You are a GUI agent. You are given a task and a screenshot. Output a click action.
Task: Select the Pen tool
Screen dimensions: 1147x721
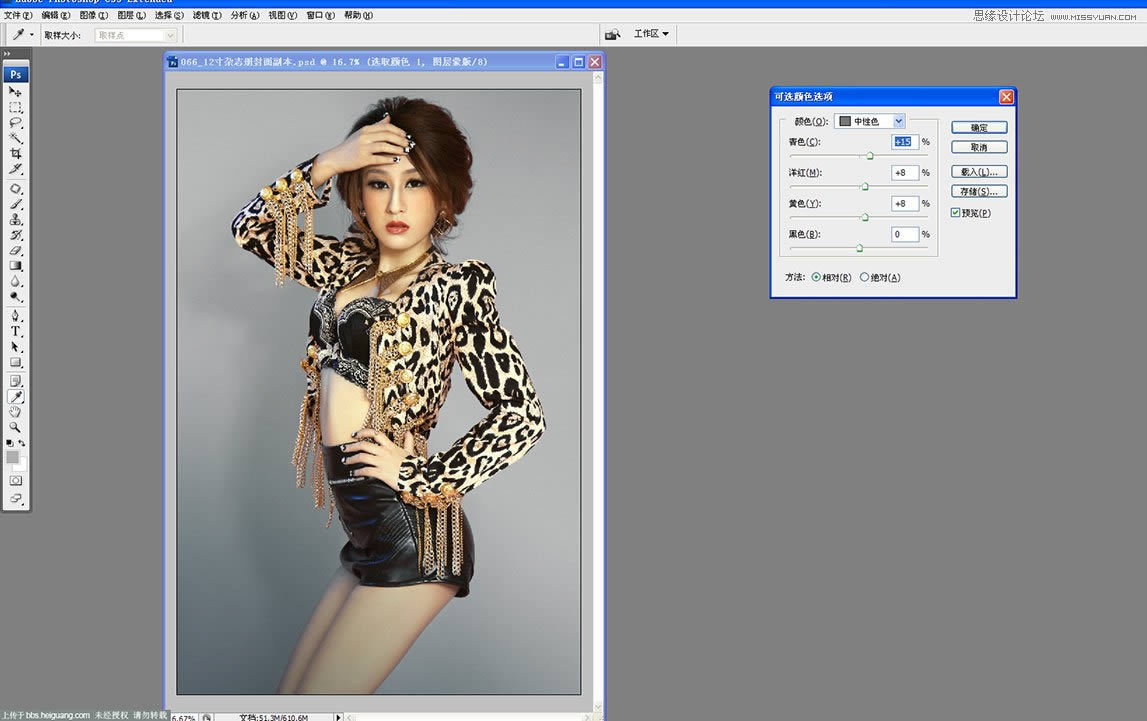15,316
